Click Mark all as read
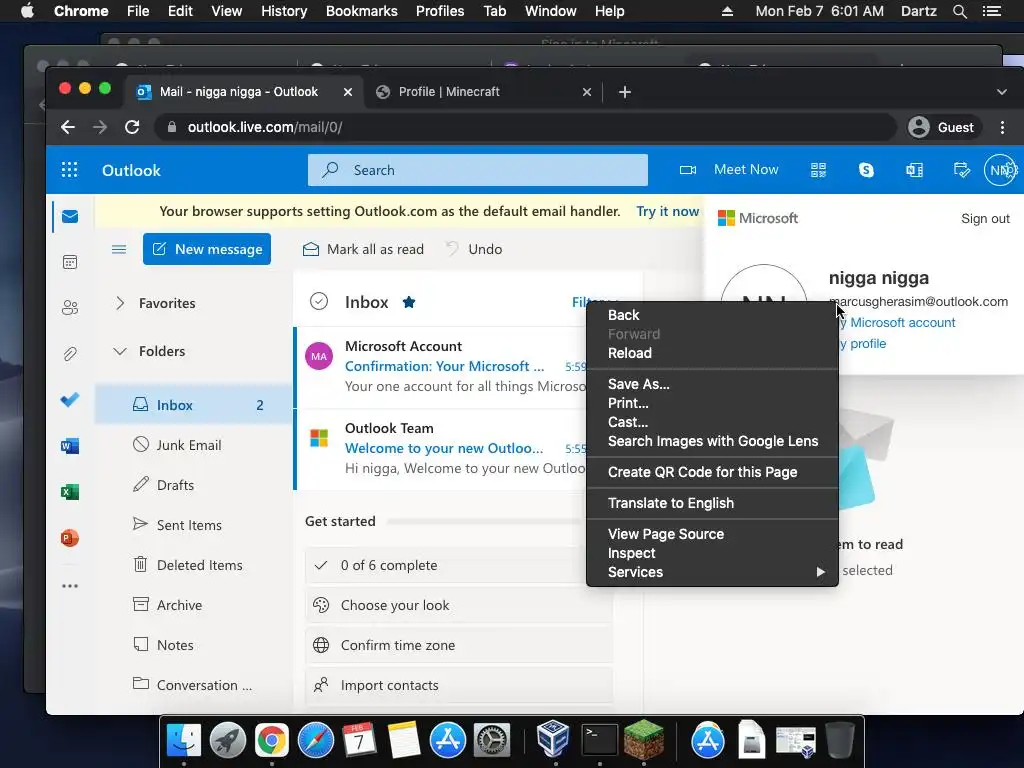1024x768 pixels. tap(363, 249)
